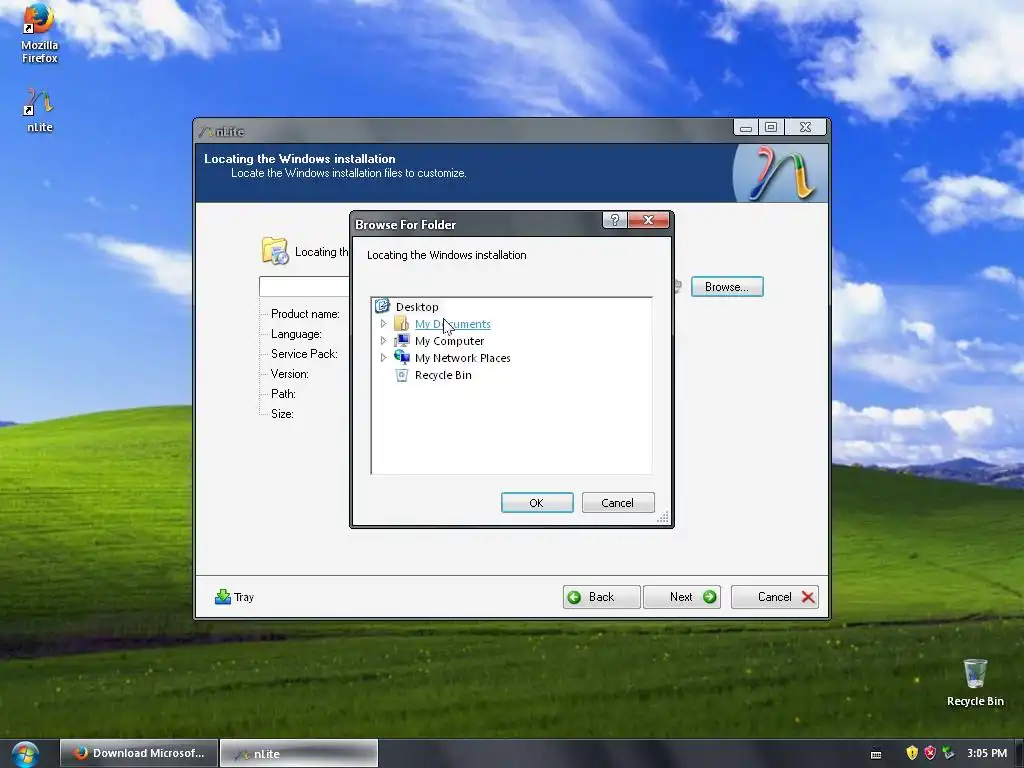Cancel the Browse For Folder dialog
The image size is (1024, 768).
tap(618, 503)
